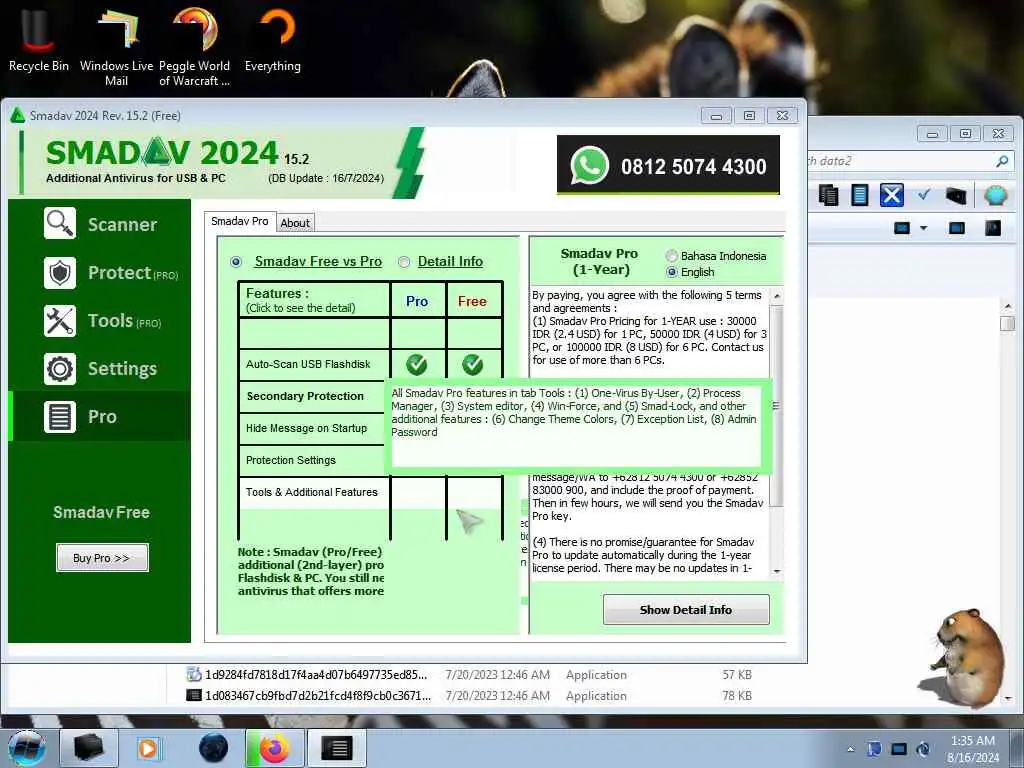Switch to the Smadav Pro tab

point(240,221)
